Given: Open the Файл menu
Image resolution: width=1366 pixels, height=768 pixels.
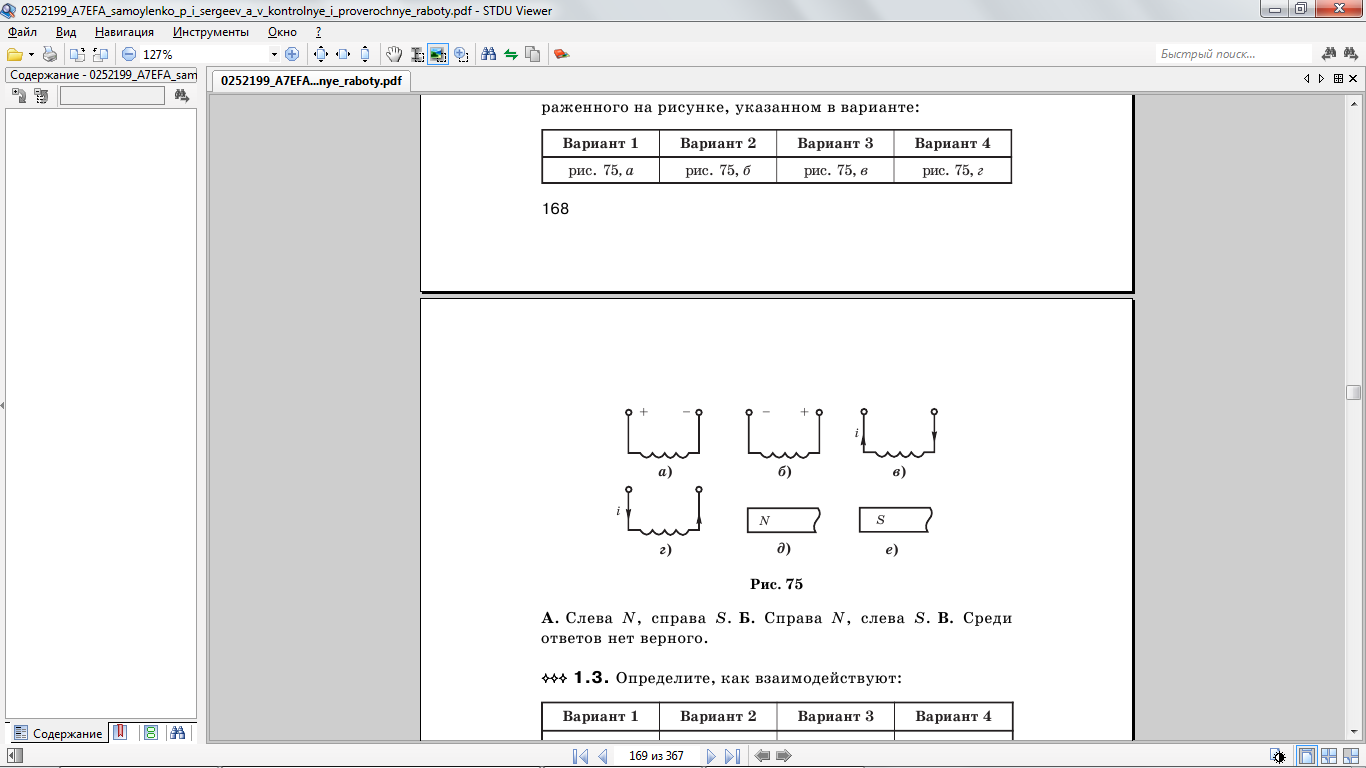Looking at the screenshot, I should (22, 32).
